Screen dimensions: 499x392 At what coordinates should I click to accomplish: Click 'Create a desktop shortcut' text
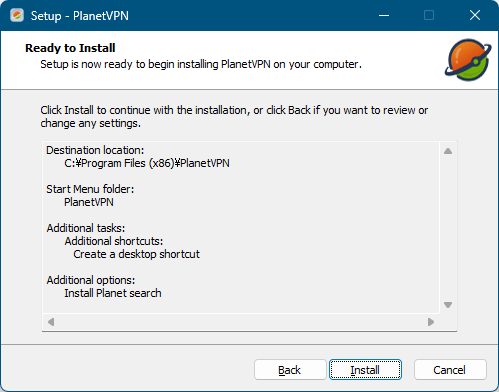[136, 254]
